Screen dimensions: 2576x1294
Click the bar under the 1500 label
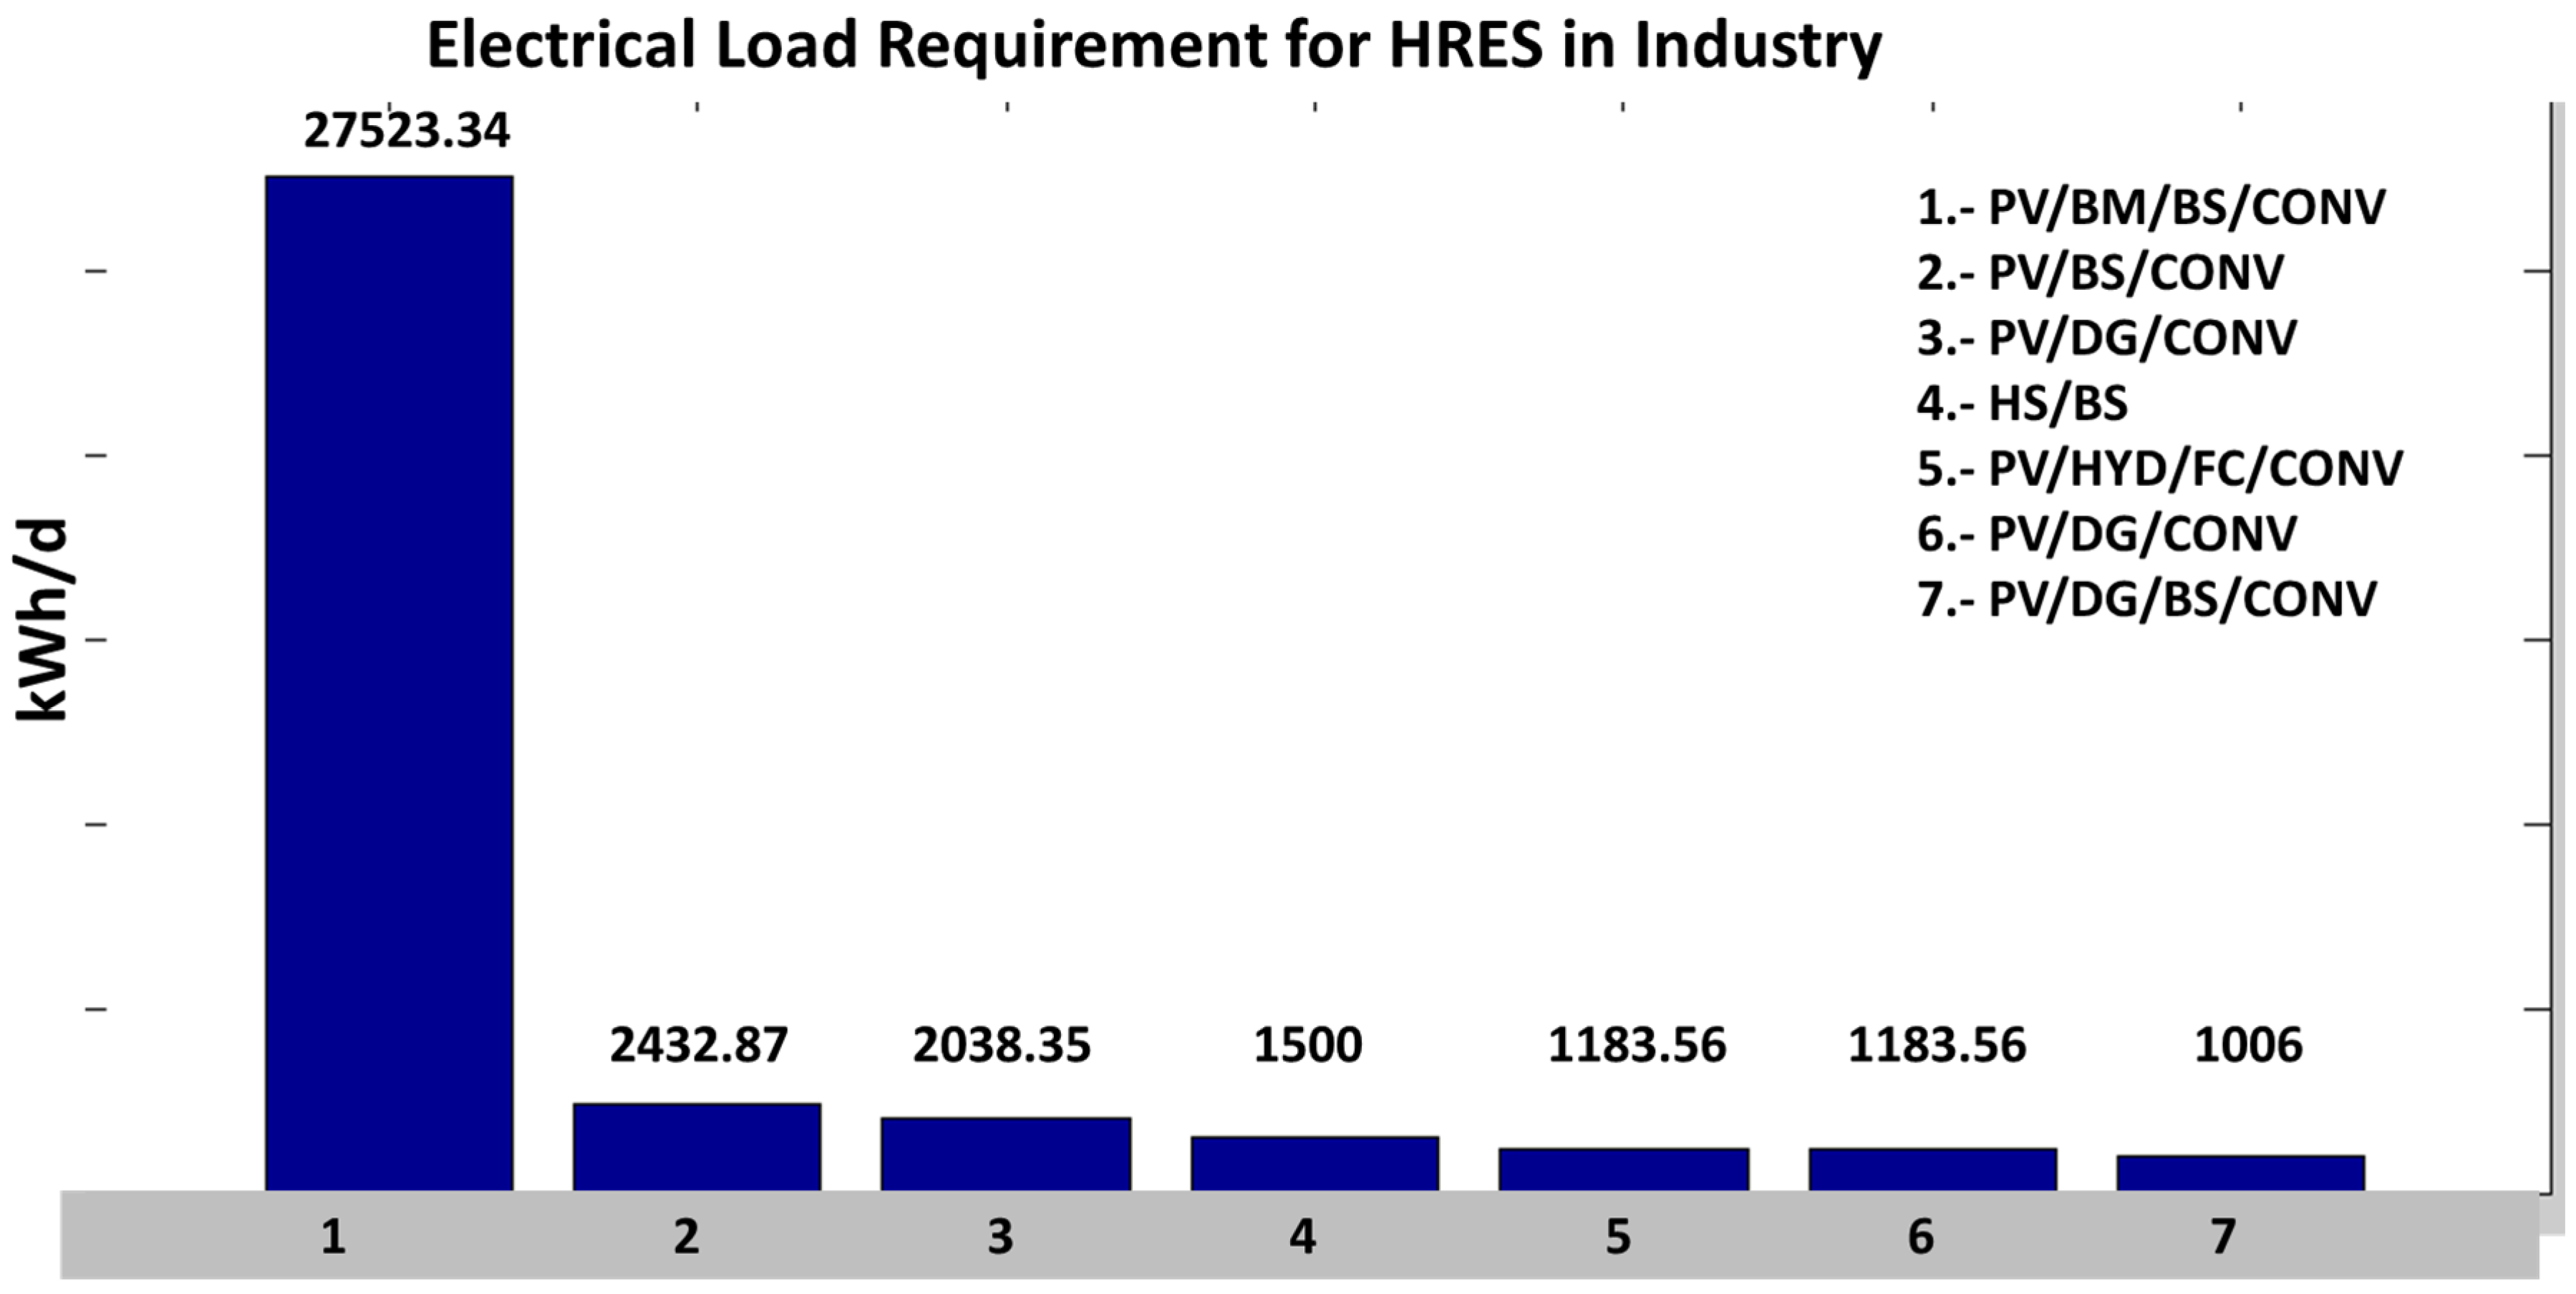(x=1314, y=1163)
